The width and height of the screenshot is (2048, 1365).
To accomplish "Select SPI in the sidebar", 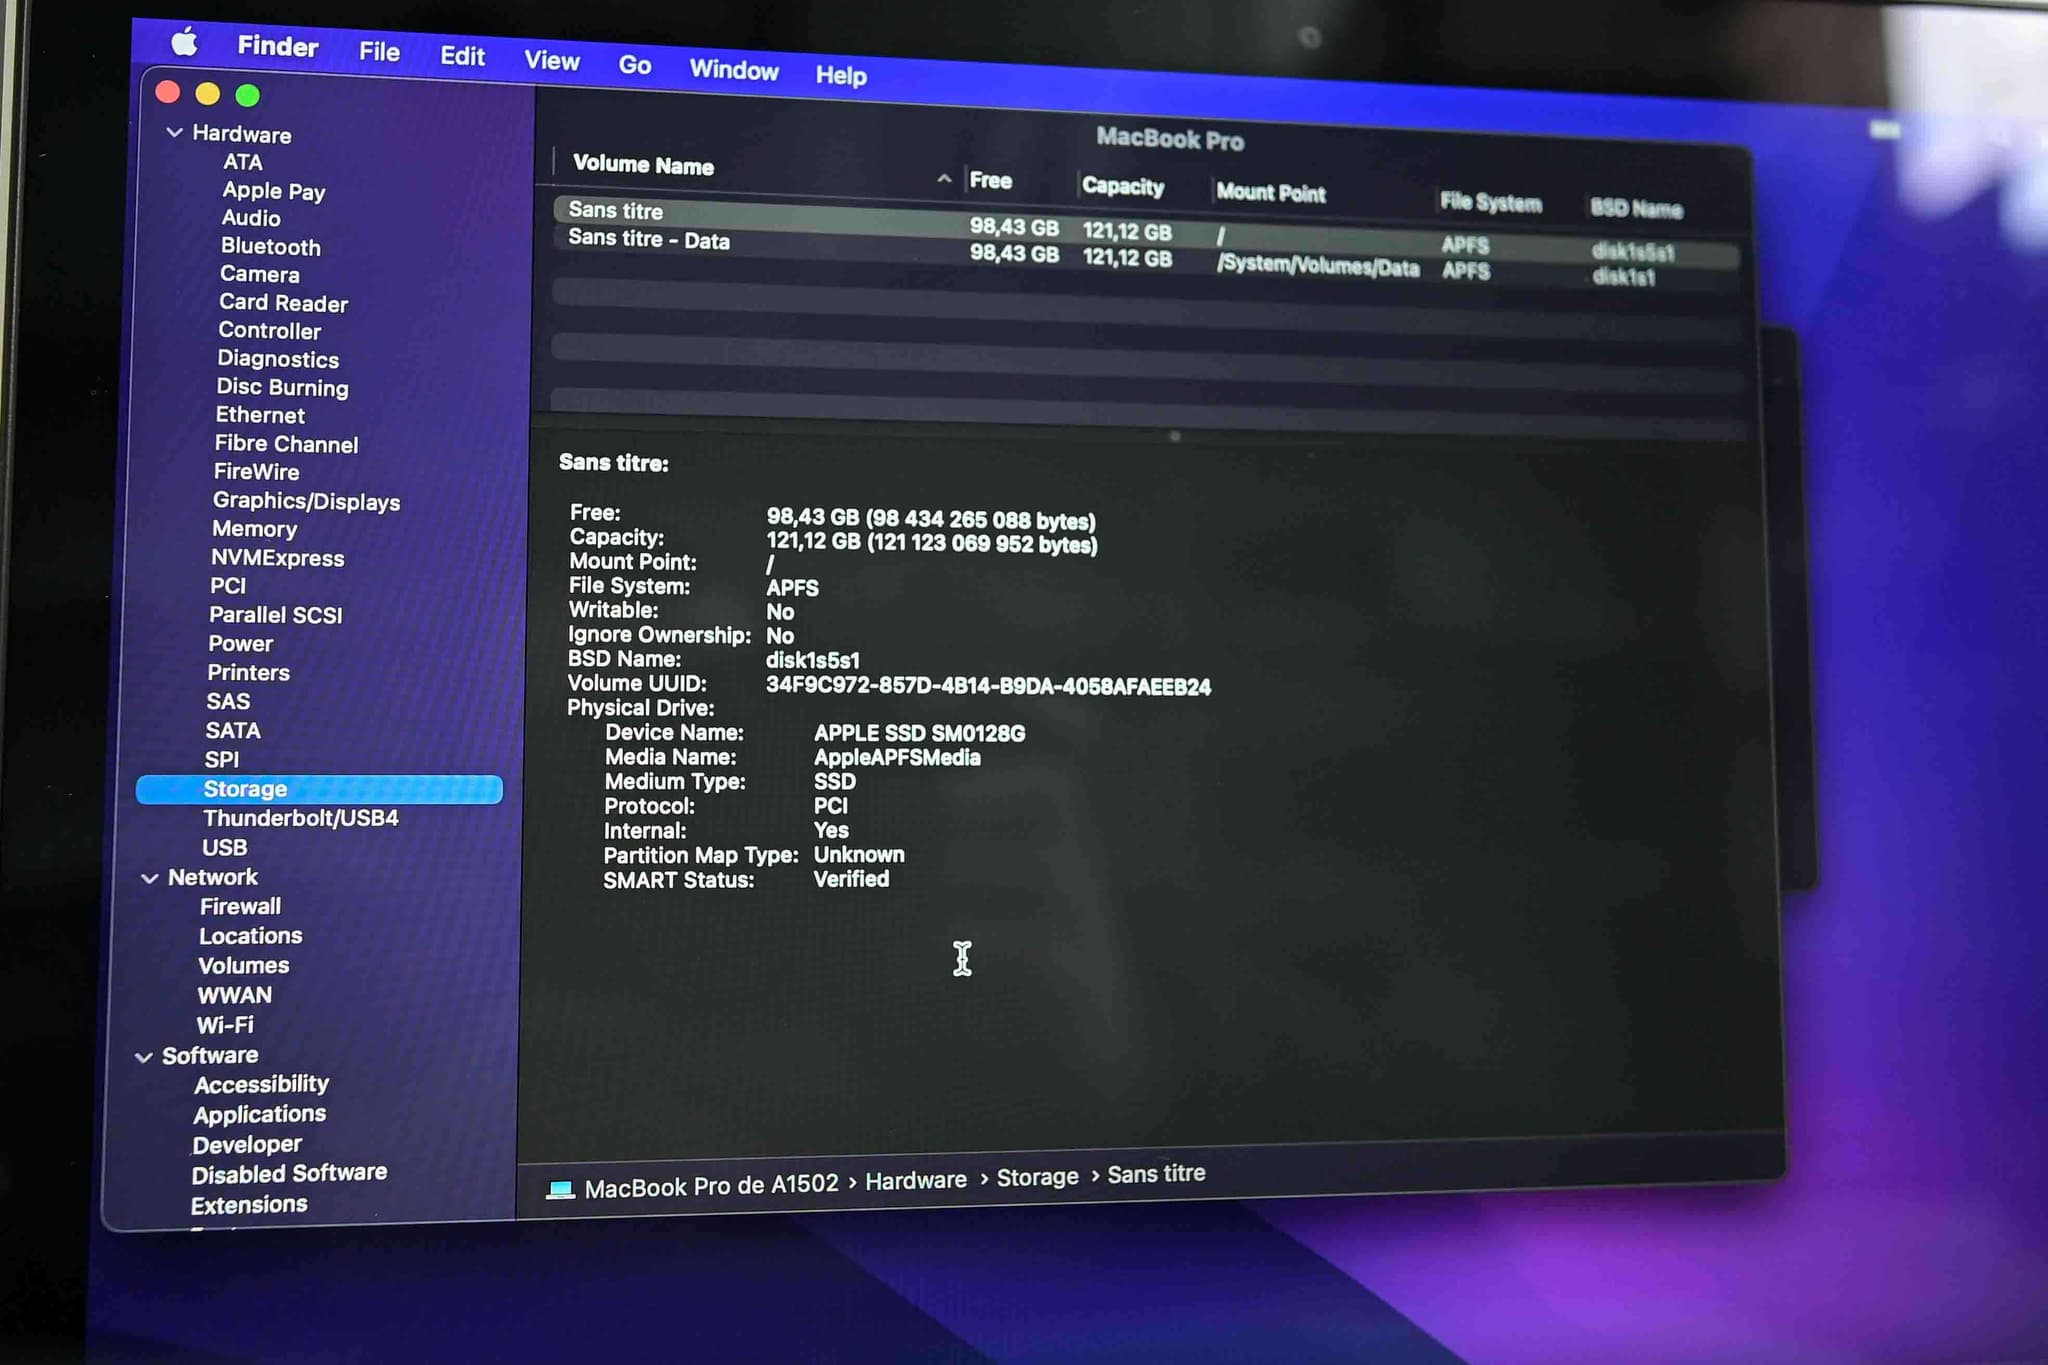I will [221, 760].
